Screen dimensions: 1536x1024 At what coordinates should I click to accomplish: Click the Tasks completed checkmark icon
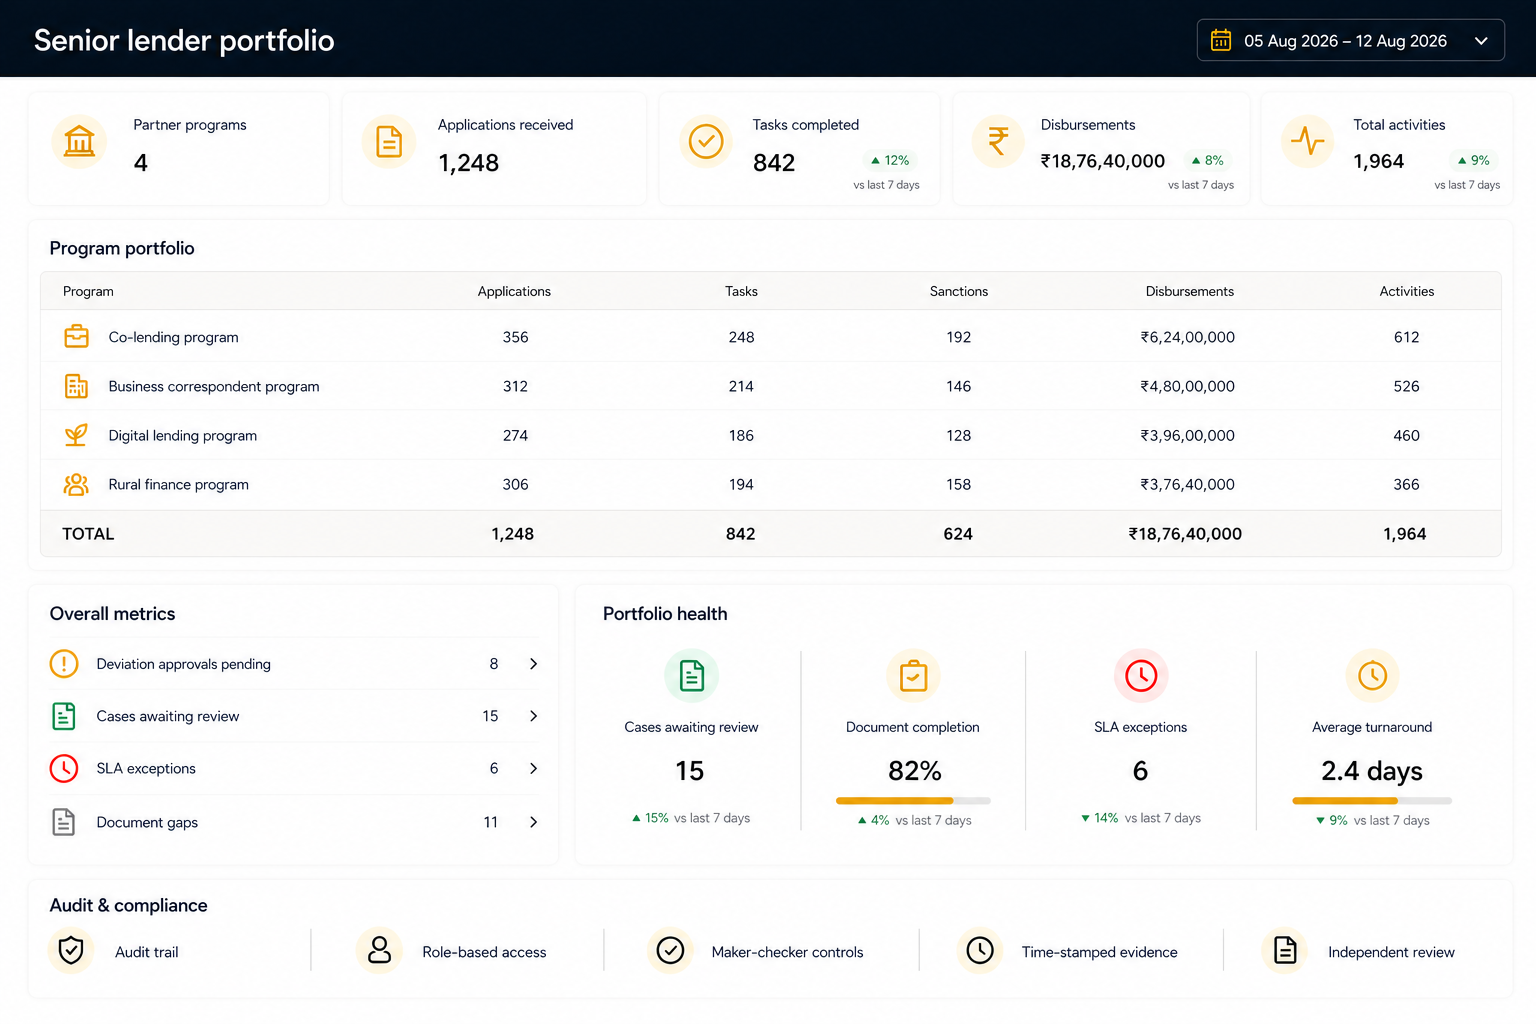pyautogui.click(x=706, y=141)
